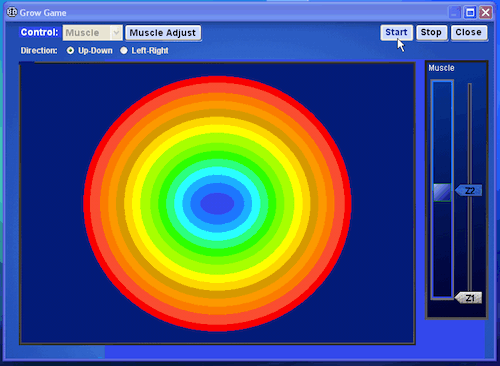Select Up-Down direction radio button
Viewport: 500px width, 366px height.
click(70, 51)
